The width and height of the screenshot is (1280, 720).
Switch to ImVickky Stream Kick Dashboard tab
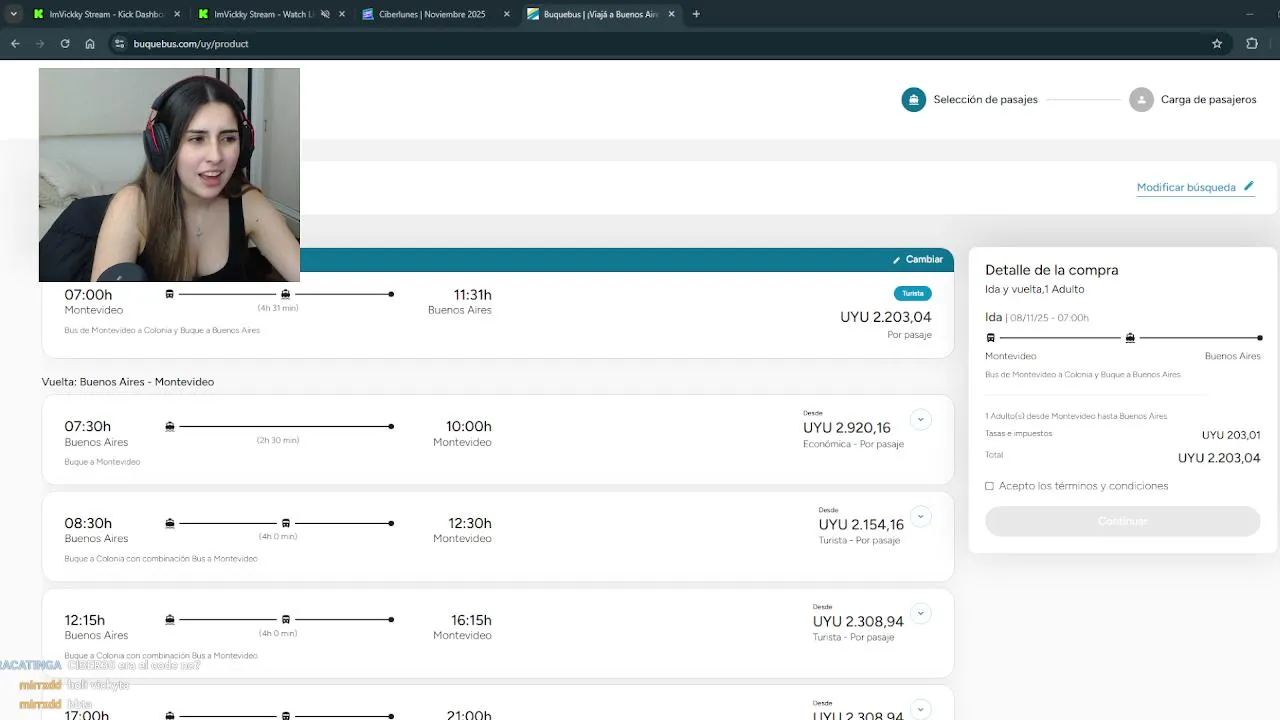(x=106, y=14)
